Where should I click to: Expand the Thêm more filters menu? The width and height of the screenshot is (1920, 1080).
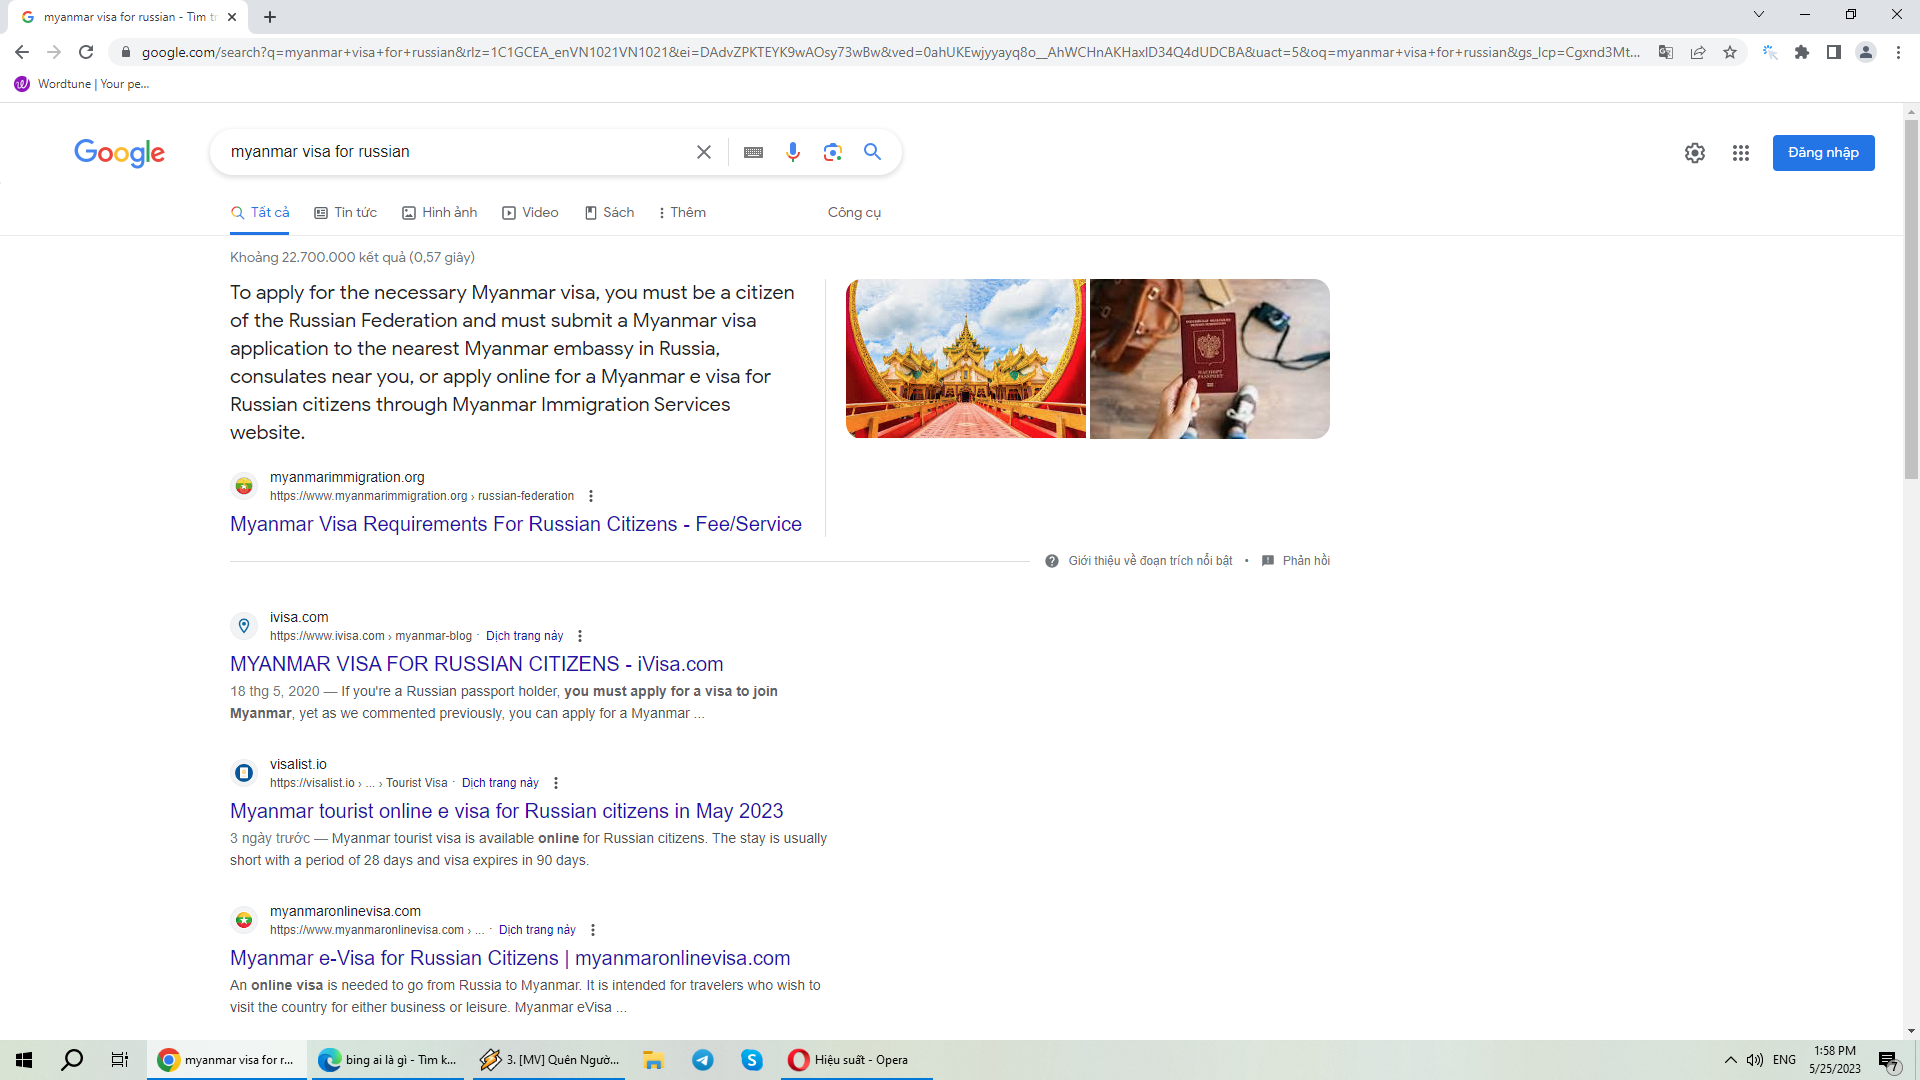683,213
